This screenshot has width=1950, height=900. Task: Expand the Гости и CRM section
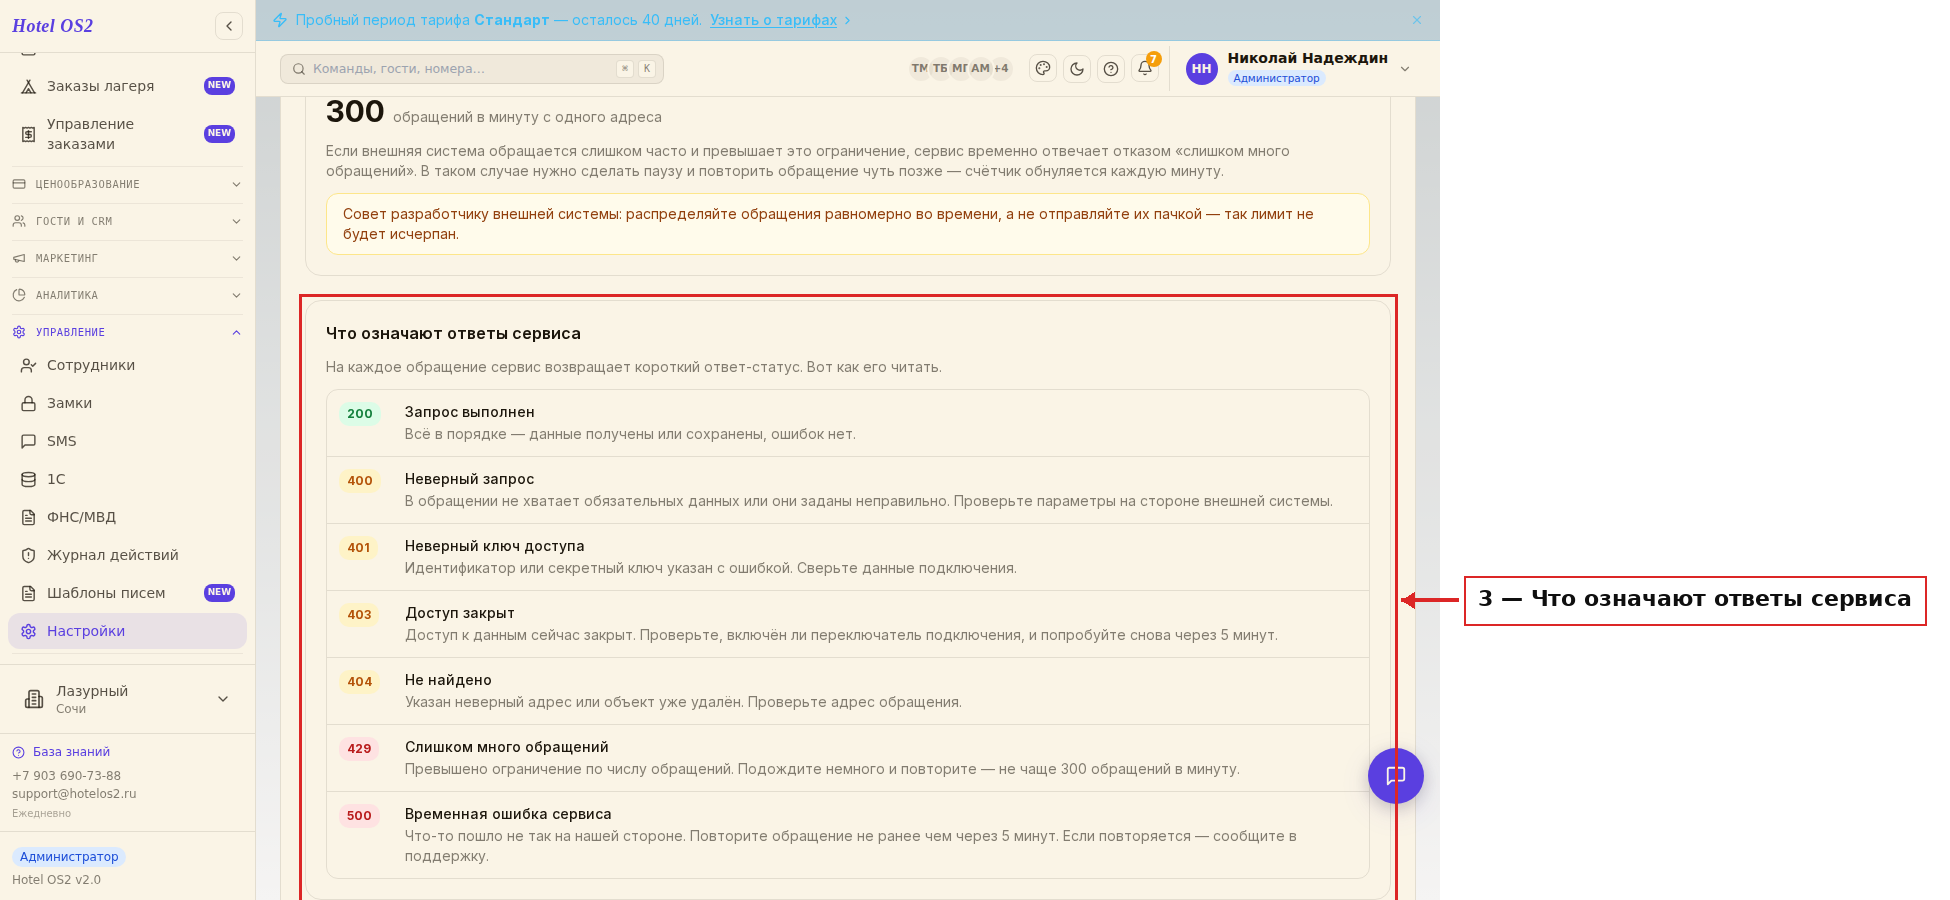(x=128, y=221)
